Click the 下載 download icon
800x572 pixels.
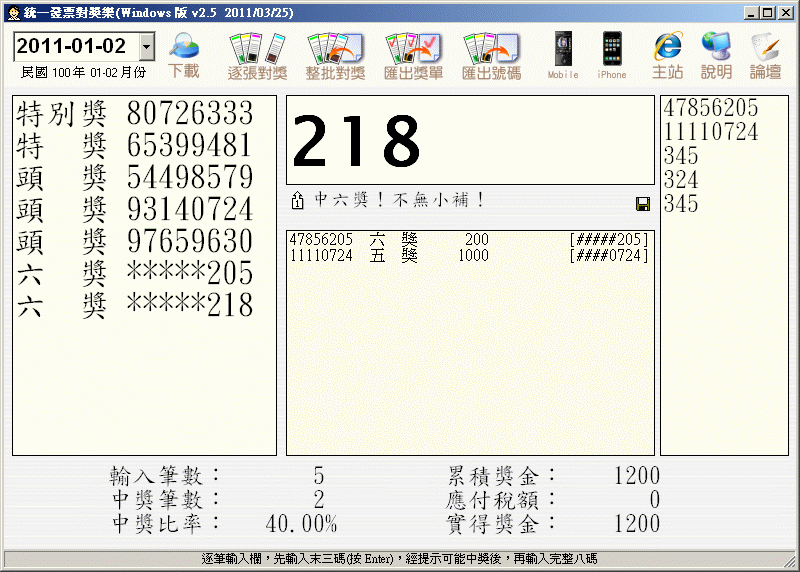point(184,55)
